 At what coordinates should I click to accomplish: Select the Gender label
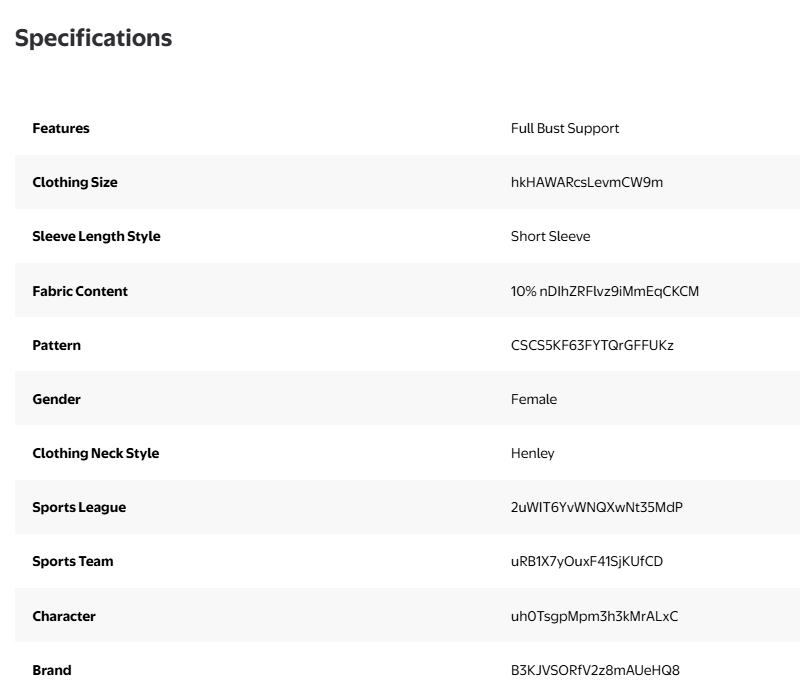57,400
